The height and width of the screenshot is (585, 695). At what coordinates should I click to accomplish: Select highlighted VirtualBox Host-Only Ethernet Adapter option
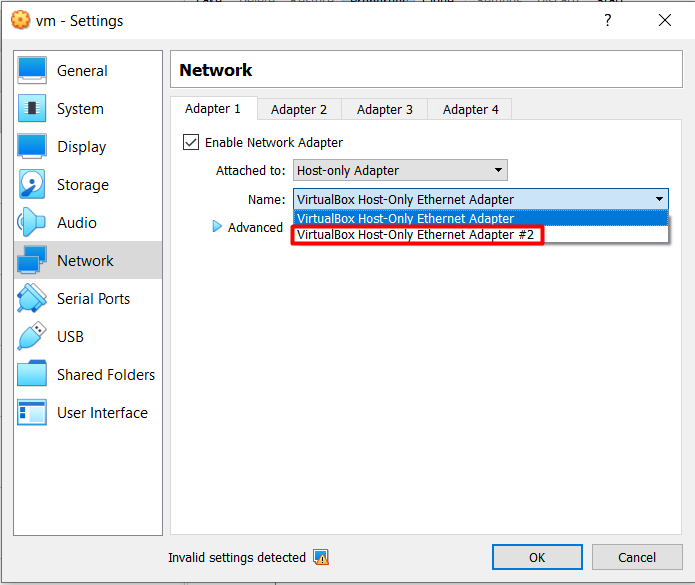(481, 218)
